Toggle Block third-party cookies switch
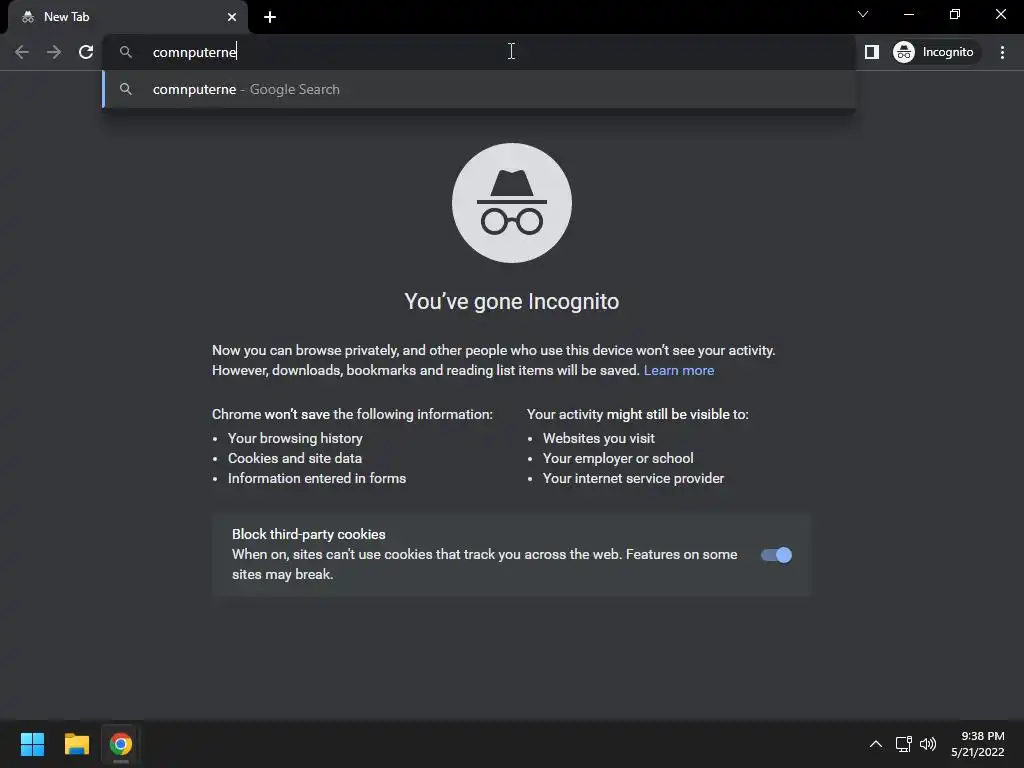Image resolution: width=1024 pixels, height=768 pixels. coord(776,555)
